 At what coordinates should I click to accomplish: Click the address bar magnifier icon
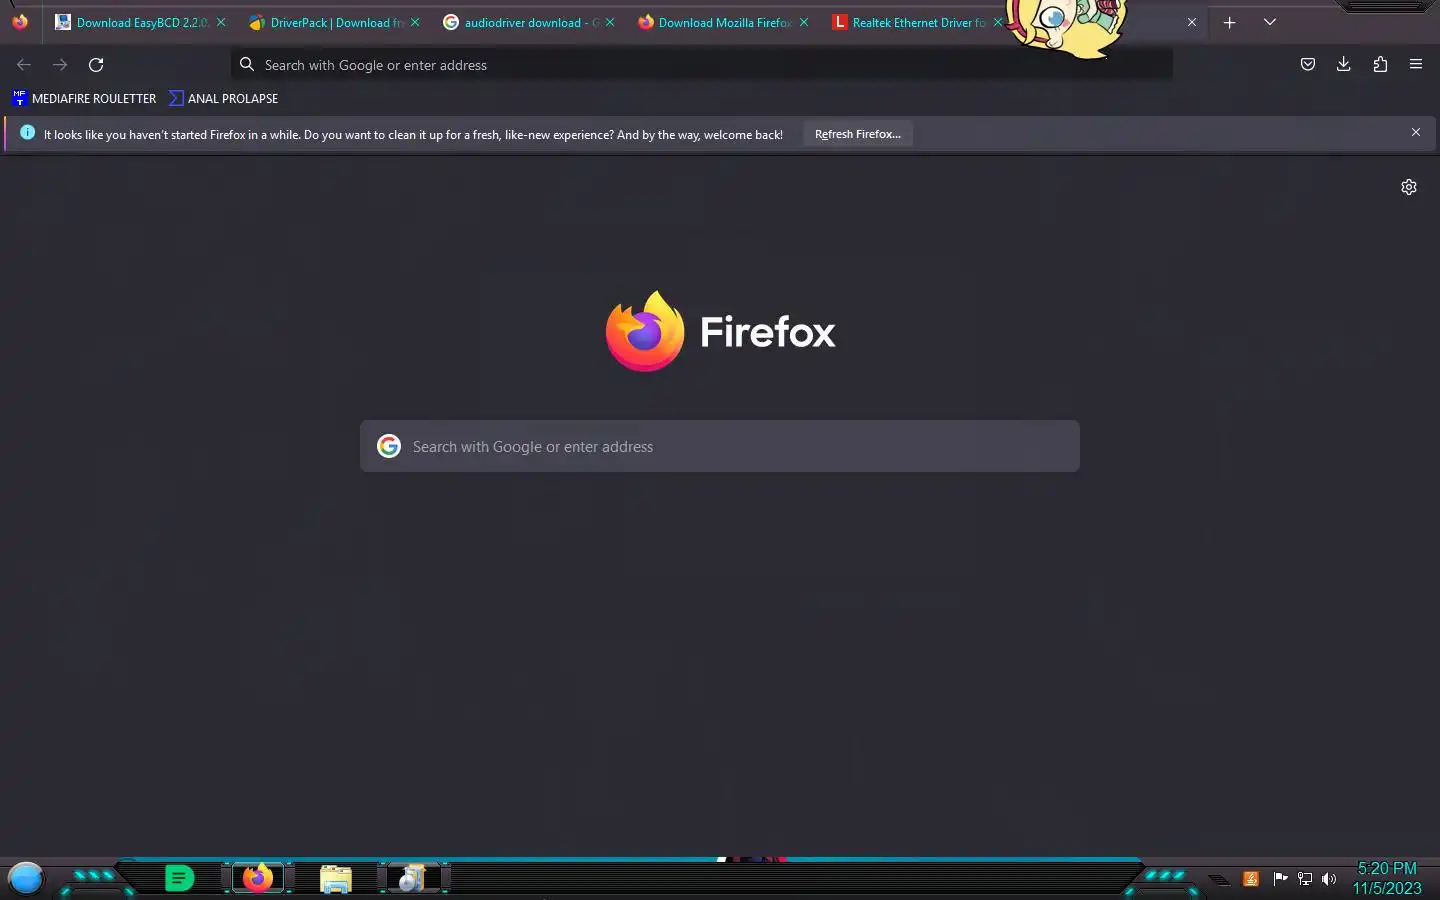coord(247,65)
